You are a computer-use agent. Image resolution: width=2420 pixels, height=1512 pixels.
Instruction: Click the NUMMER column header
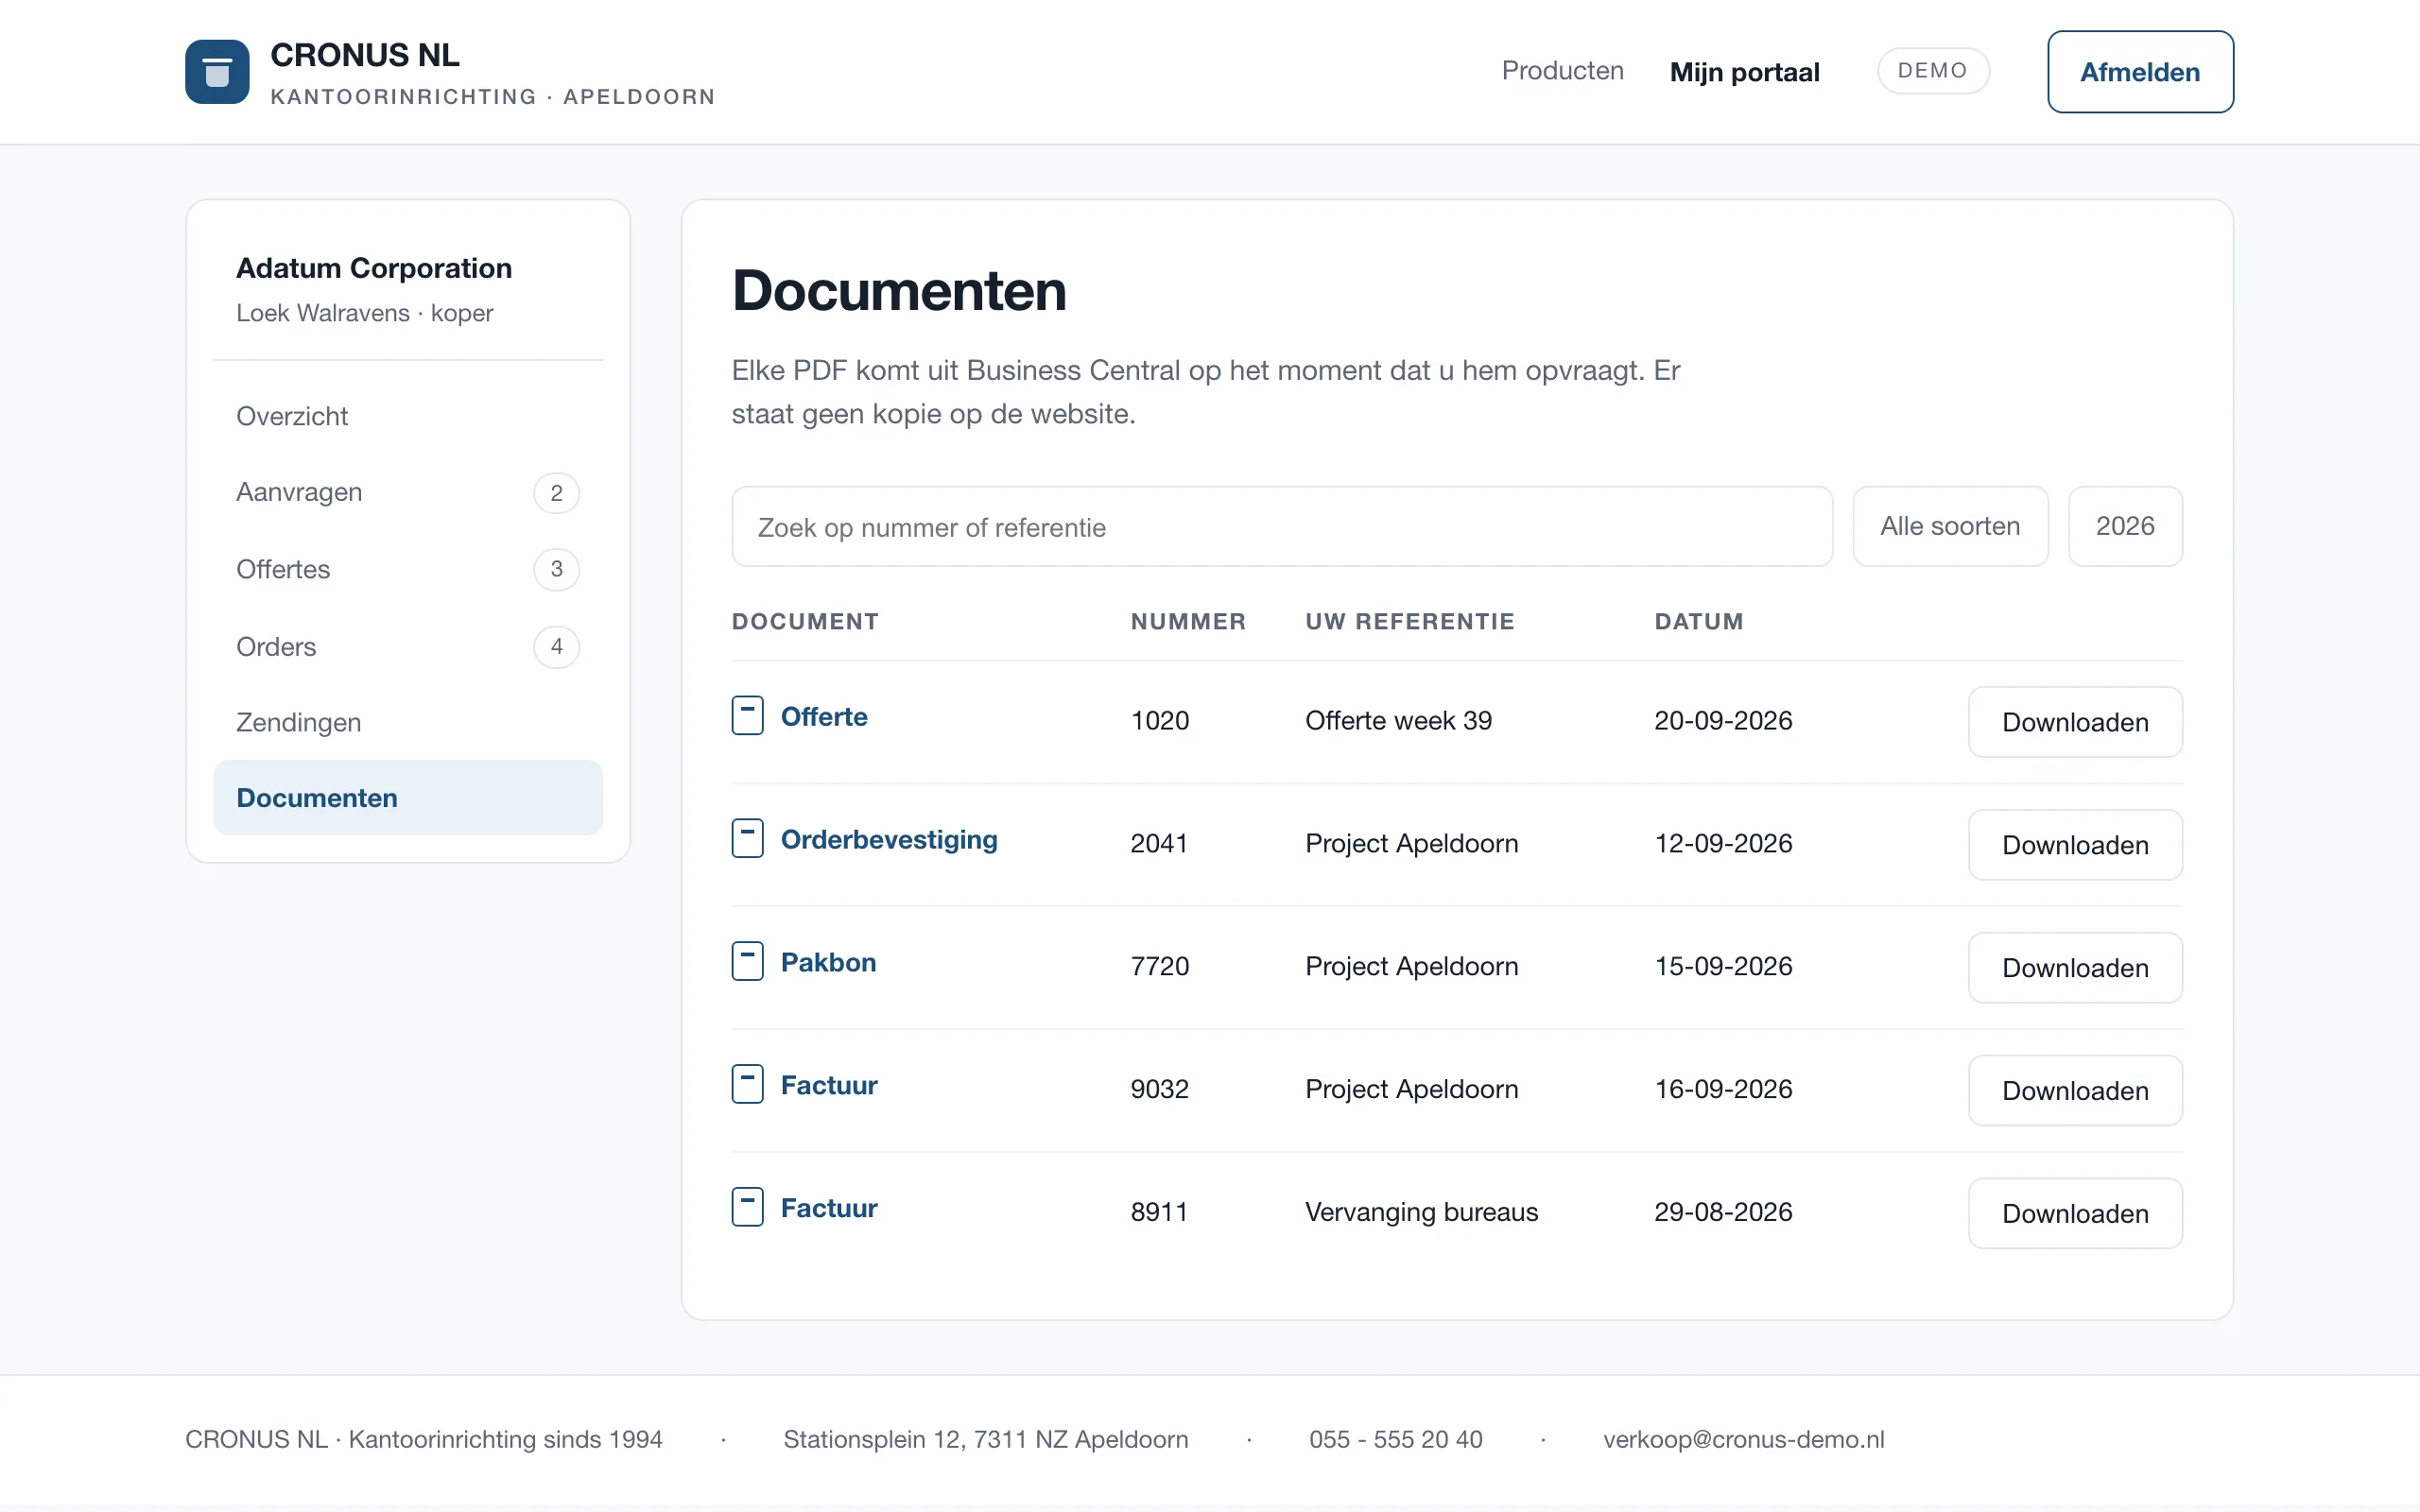click(x=1188, y=622)
